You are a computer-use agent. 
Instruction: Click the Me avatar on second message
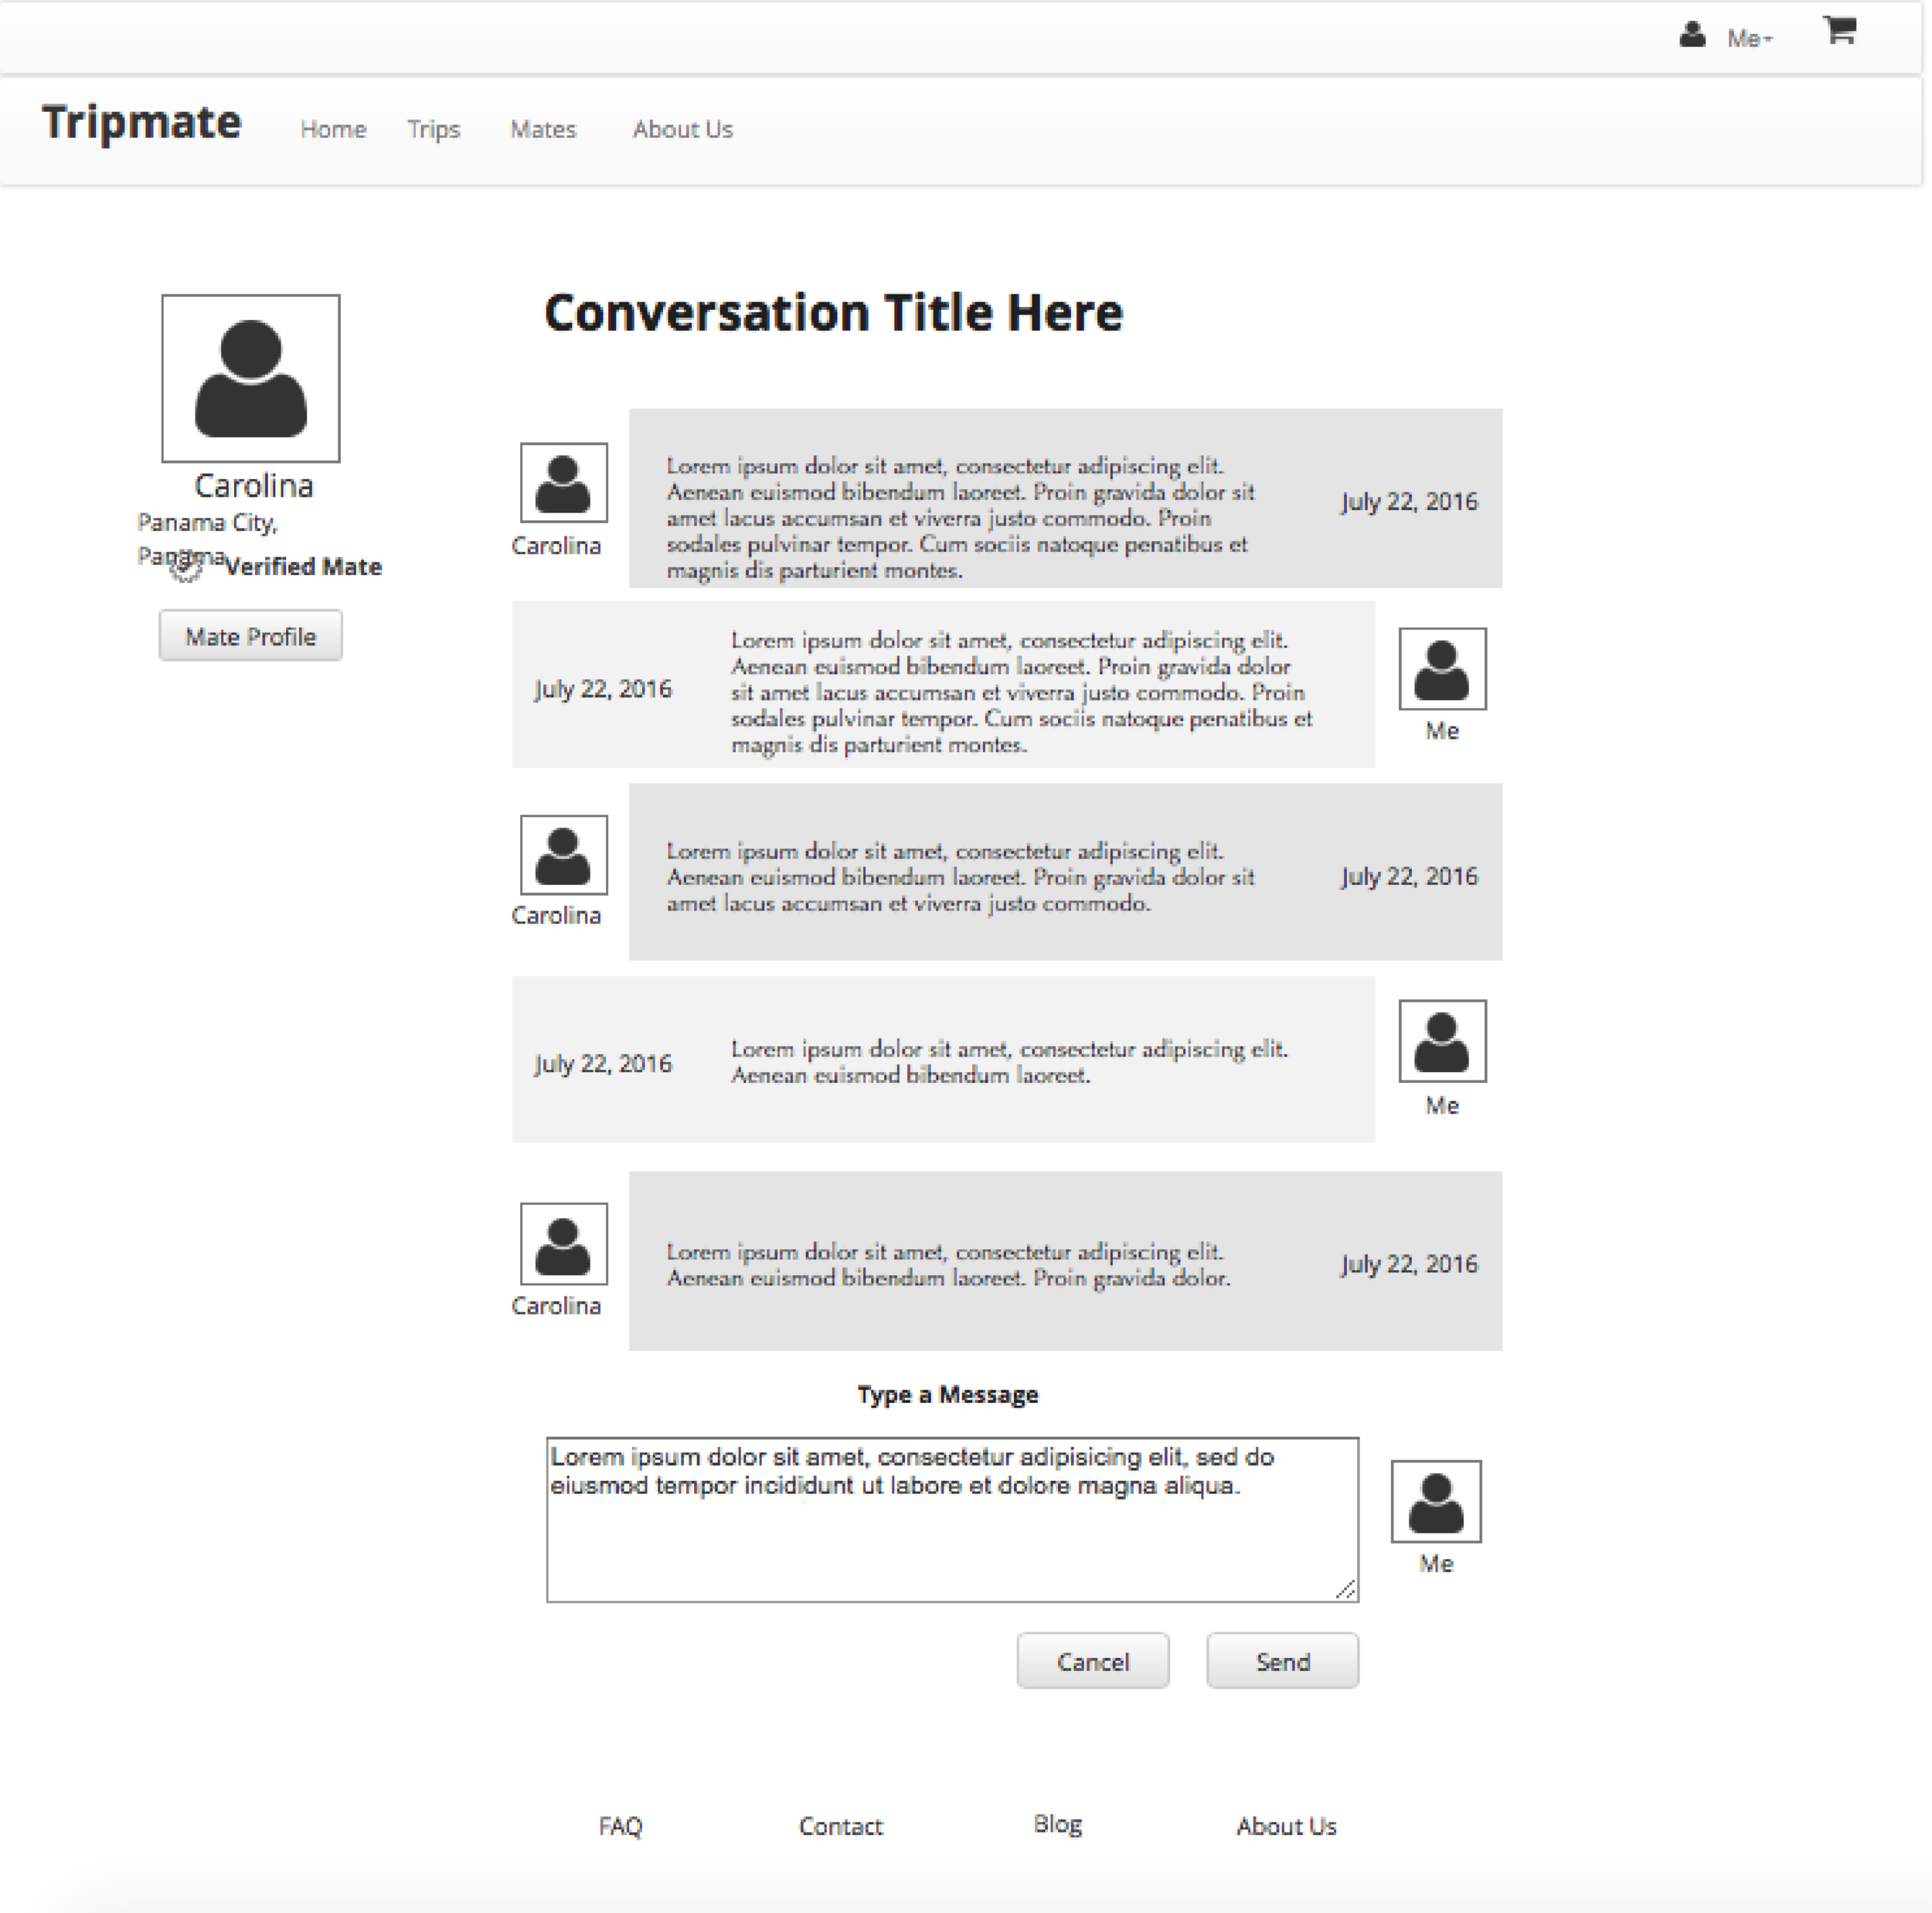click(1441, 669)
